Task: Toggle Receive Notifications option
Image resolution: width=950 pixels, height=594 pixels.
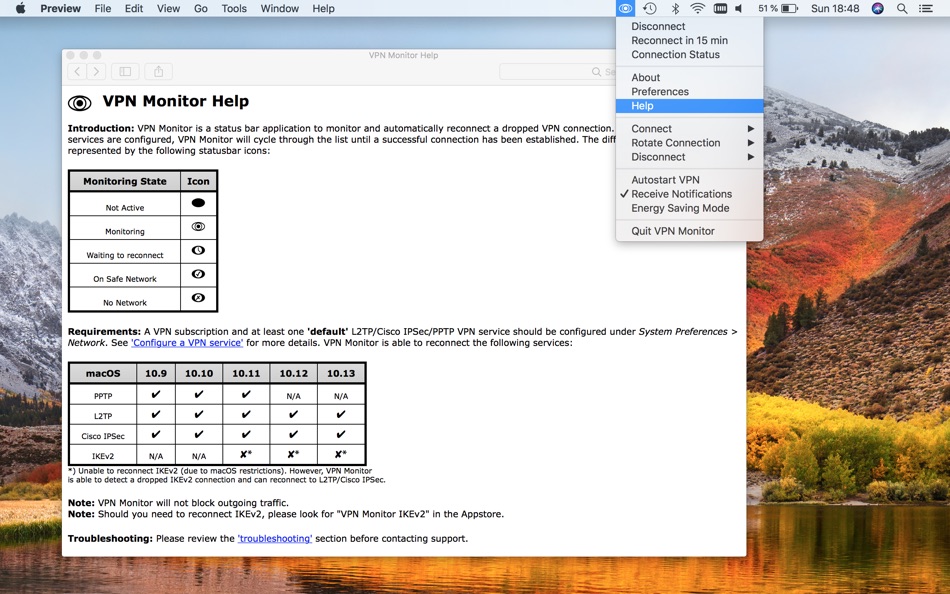Action: click(x=689, y=194)
